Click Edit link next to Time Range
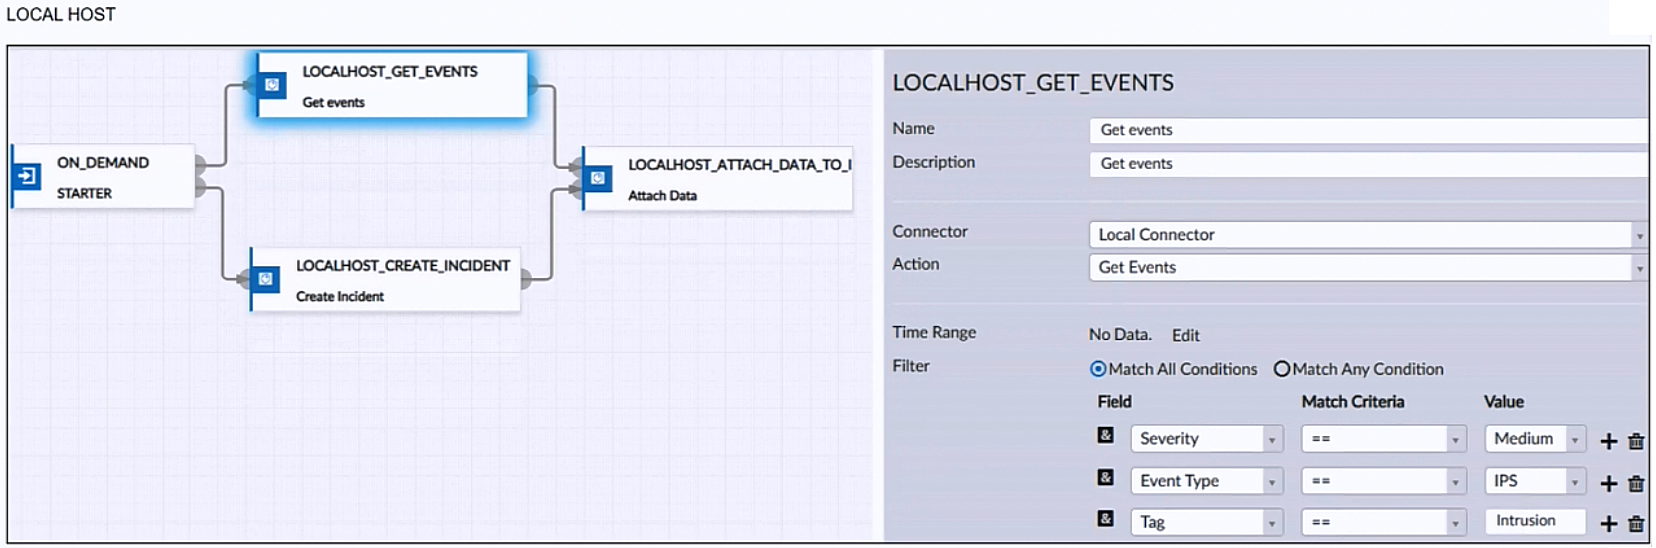1656x548 pixels. [1185, 335]
